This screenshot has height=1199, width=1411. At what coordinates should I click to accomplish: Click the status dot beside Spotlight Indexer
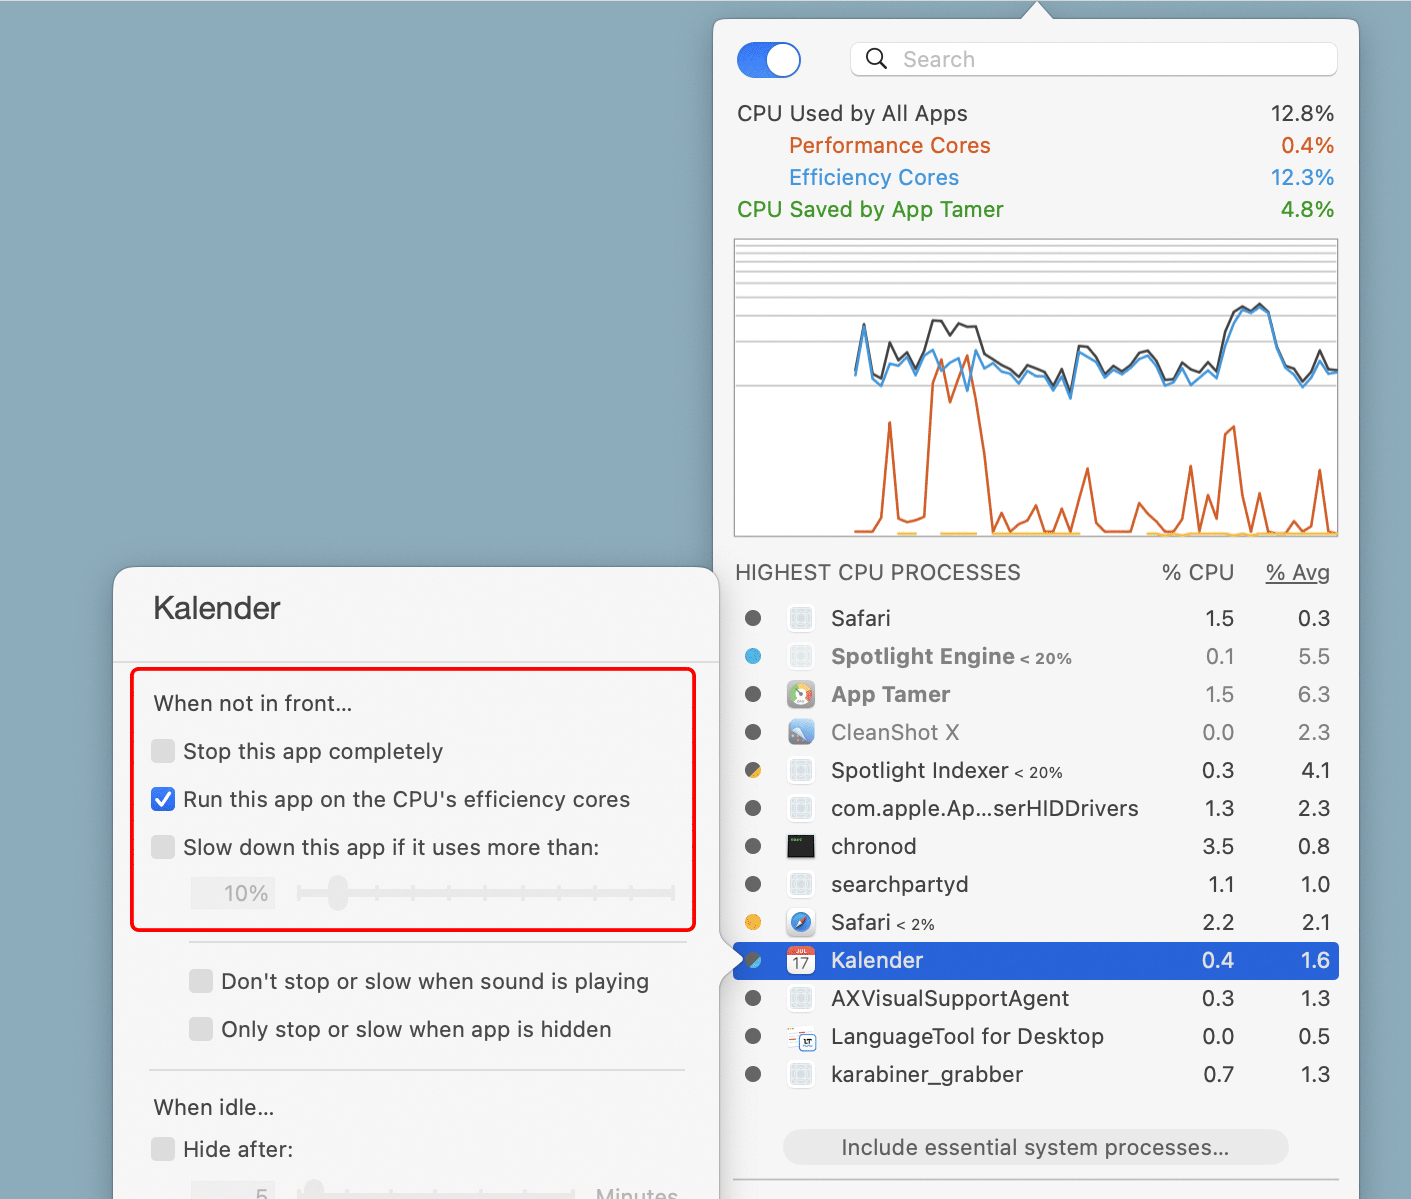(753, 770)
